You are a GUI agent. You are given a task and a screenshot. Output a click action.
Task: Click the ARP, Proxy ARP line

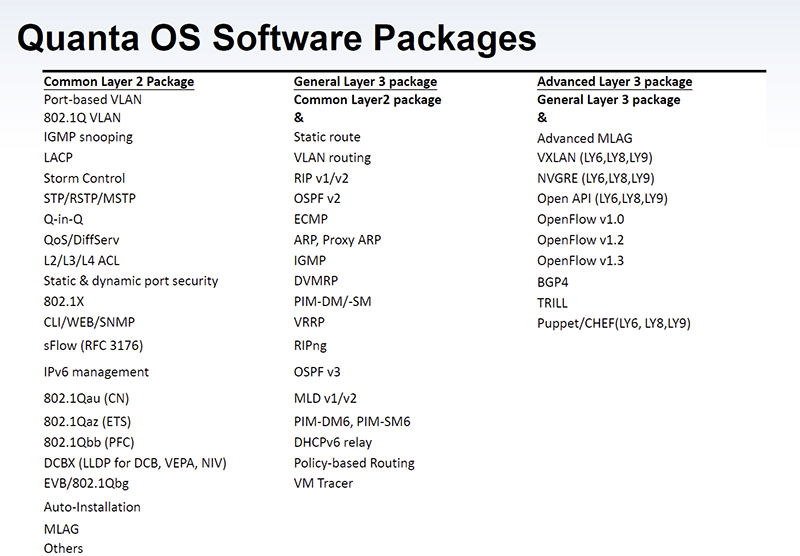pos(337,240)
